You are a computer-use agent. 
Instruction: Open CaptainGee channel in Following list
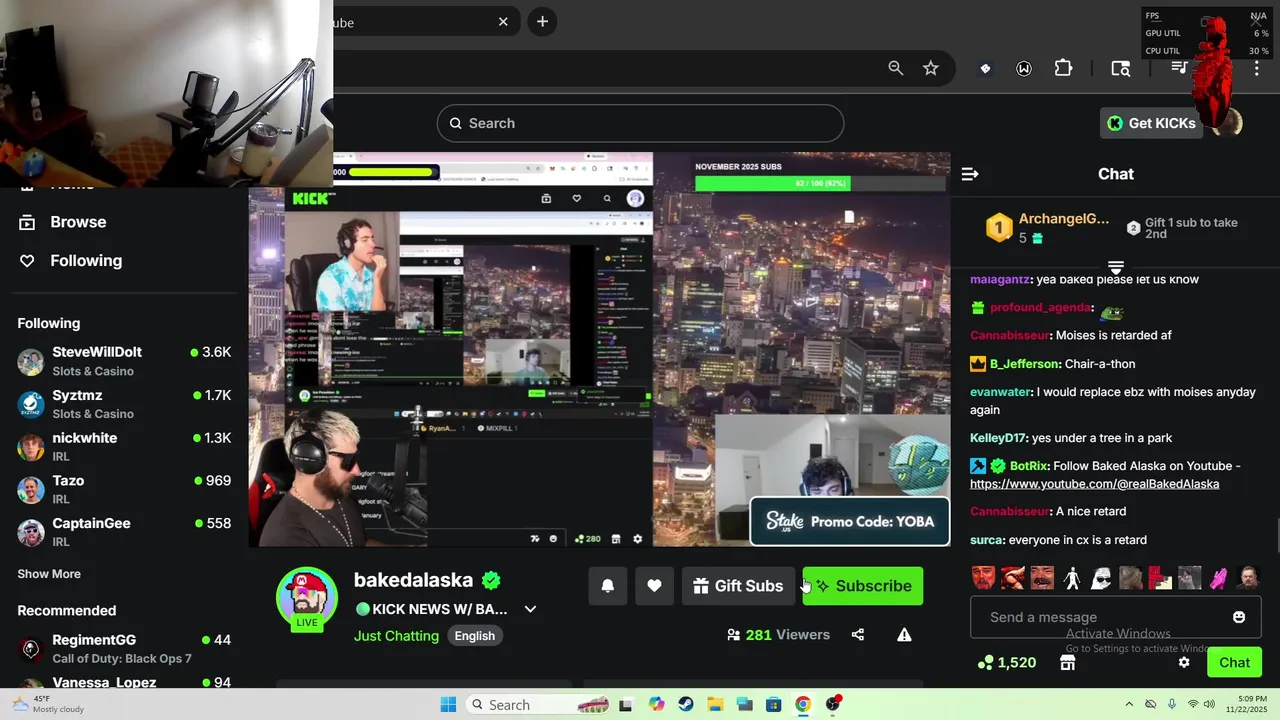pyautogui.click(x=124, y=532)
